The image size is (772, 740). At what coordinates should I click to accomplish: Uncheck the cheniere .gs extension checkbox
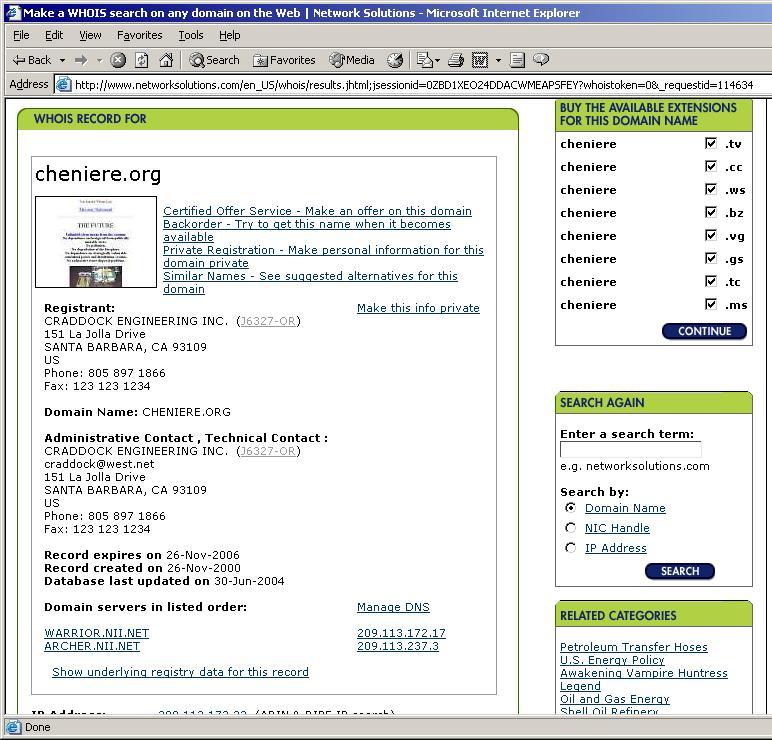click(x=710, y=258)
